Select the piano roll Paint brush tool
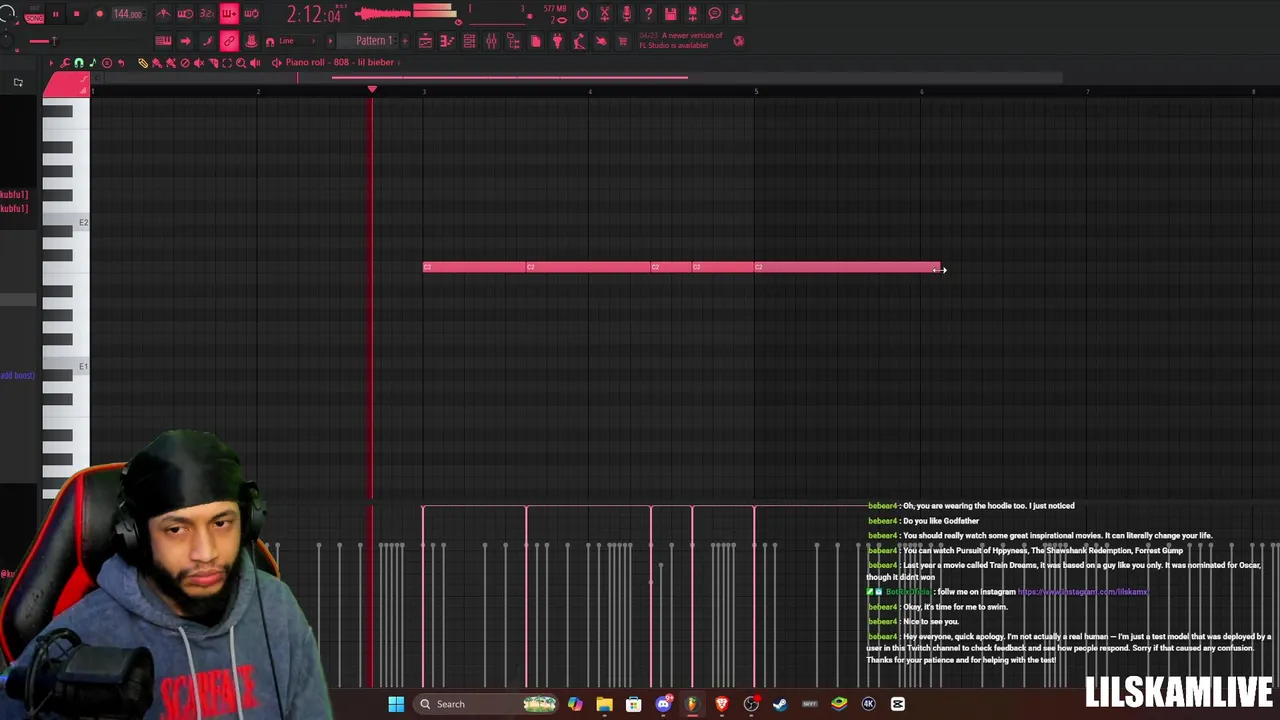 (x=157, y=63)
